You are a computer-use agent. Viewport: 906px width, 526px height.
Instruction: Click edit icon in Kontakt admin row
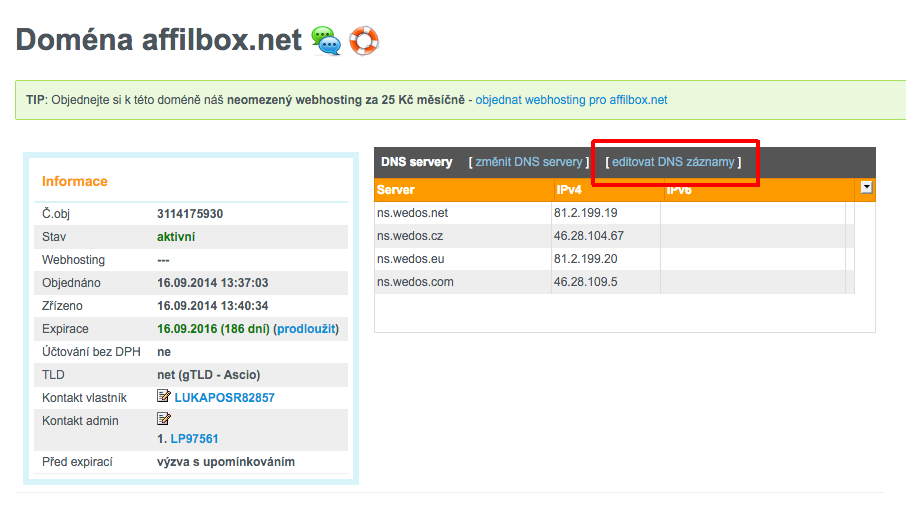(164, 418)
